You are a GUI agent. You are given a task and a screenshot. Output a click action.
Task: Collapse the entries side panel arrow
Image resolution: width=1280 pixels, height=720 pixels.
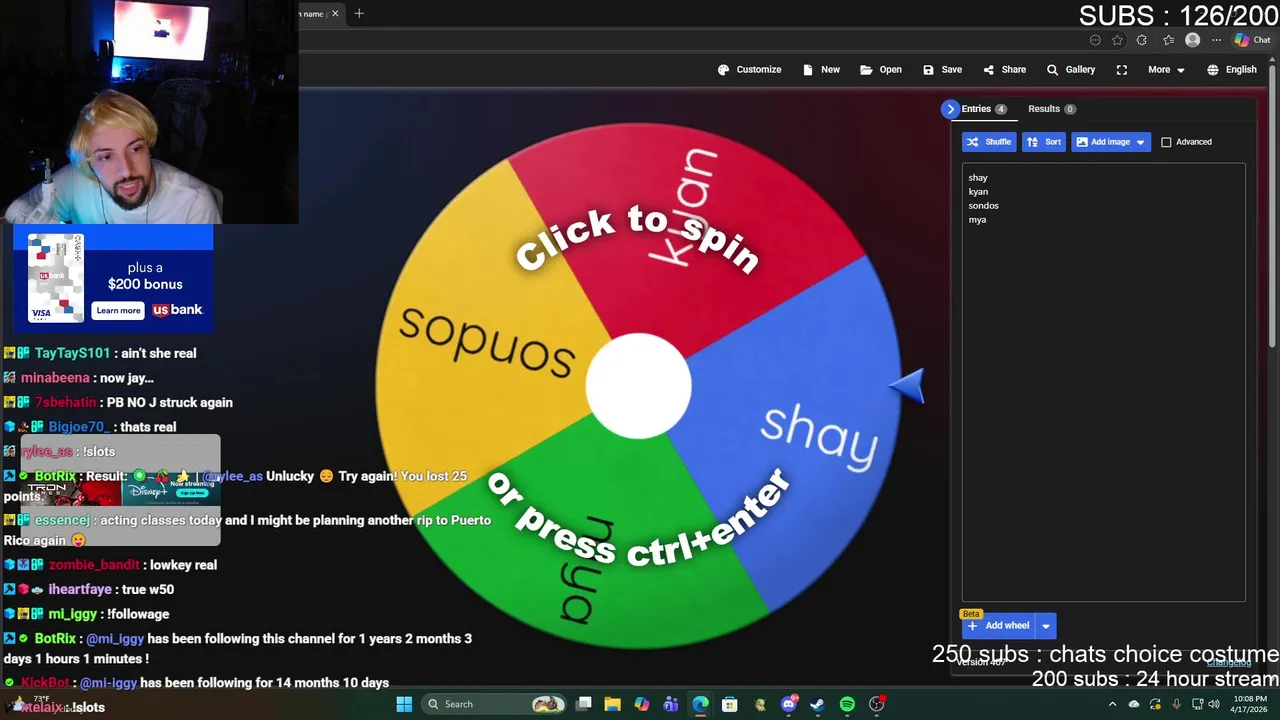950,109
